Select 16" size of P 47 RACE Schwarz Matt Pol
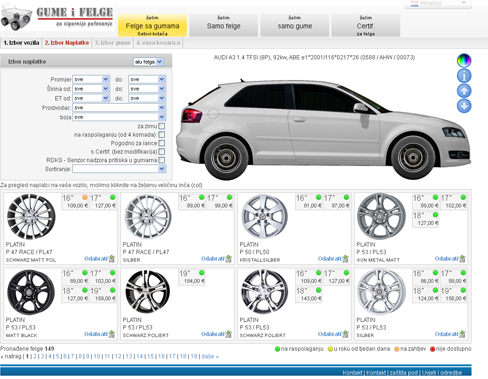Viewport: 488px width, 379px height. (75, 202)
